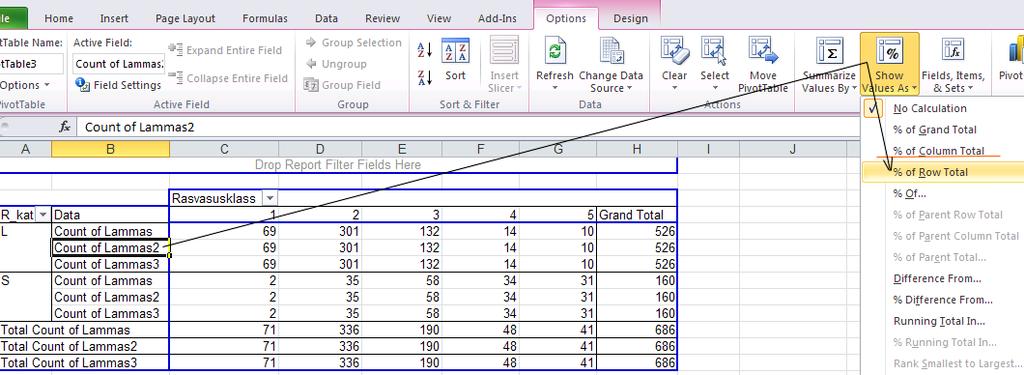Sort descending with the Z-to-A icon
The image size is (1024, 375).
[x=424, y=77]
